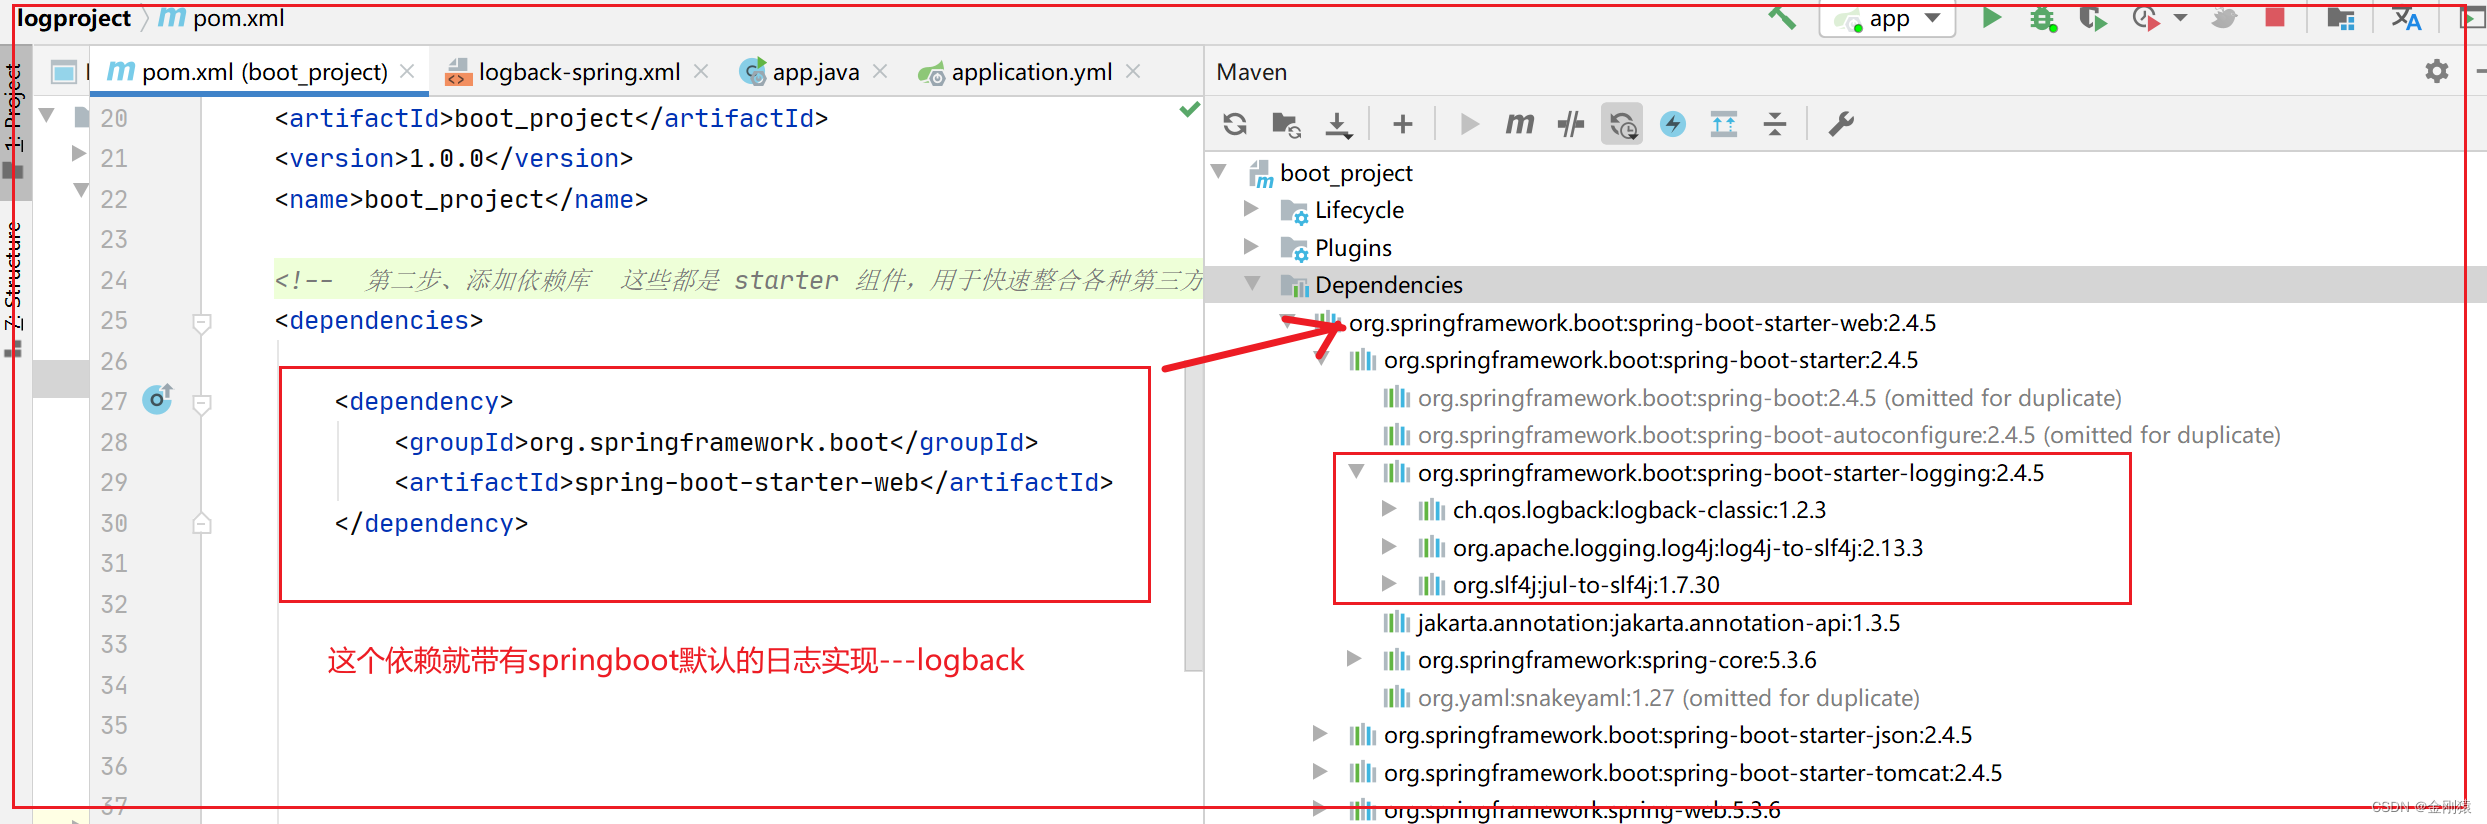Select spring-boot-autoconfigure:2.4.5 omitted entry
The height and width of the screenshot is (824, 2487).
point(1849,435)
